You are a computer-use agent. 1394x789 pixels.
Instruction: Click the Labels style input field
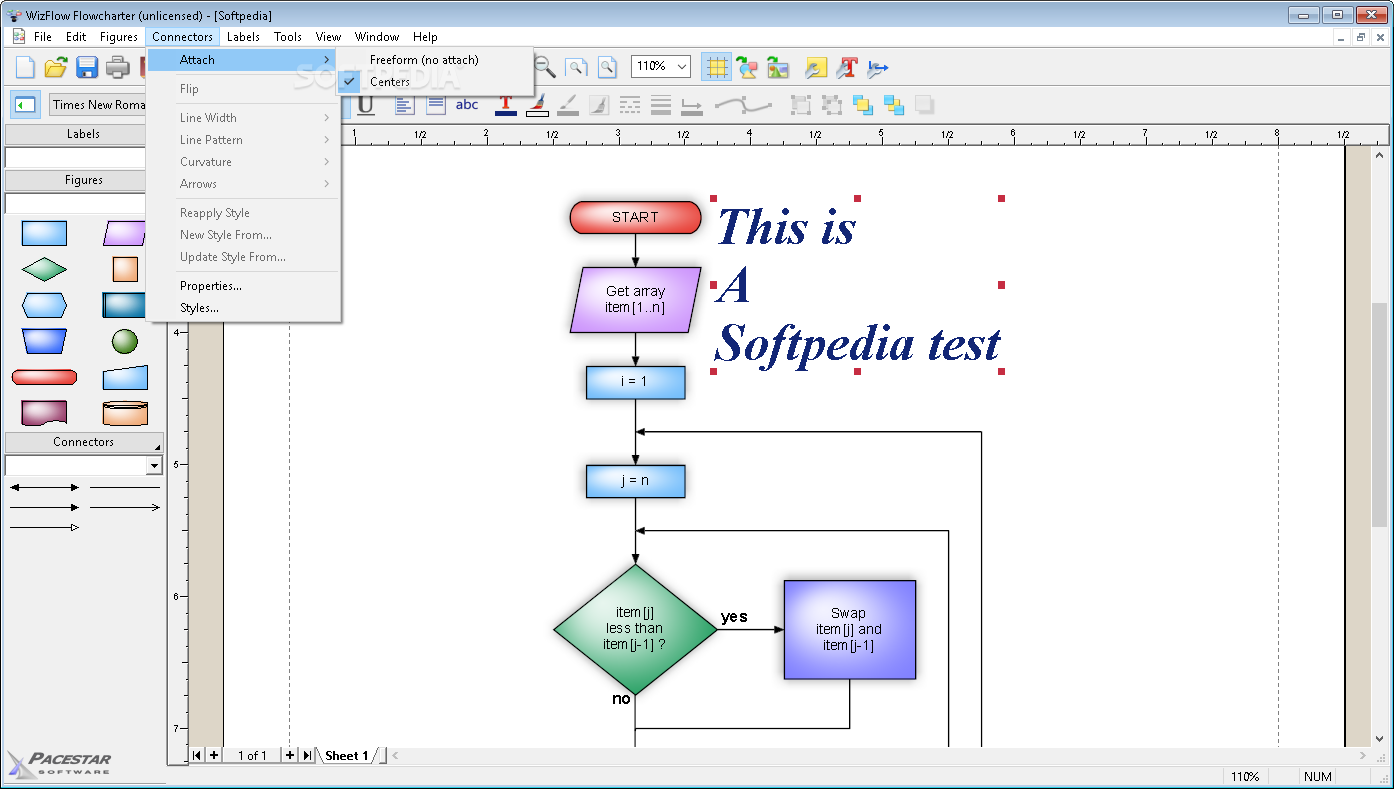click(x=76, y=157)
